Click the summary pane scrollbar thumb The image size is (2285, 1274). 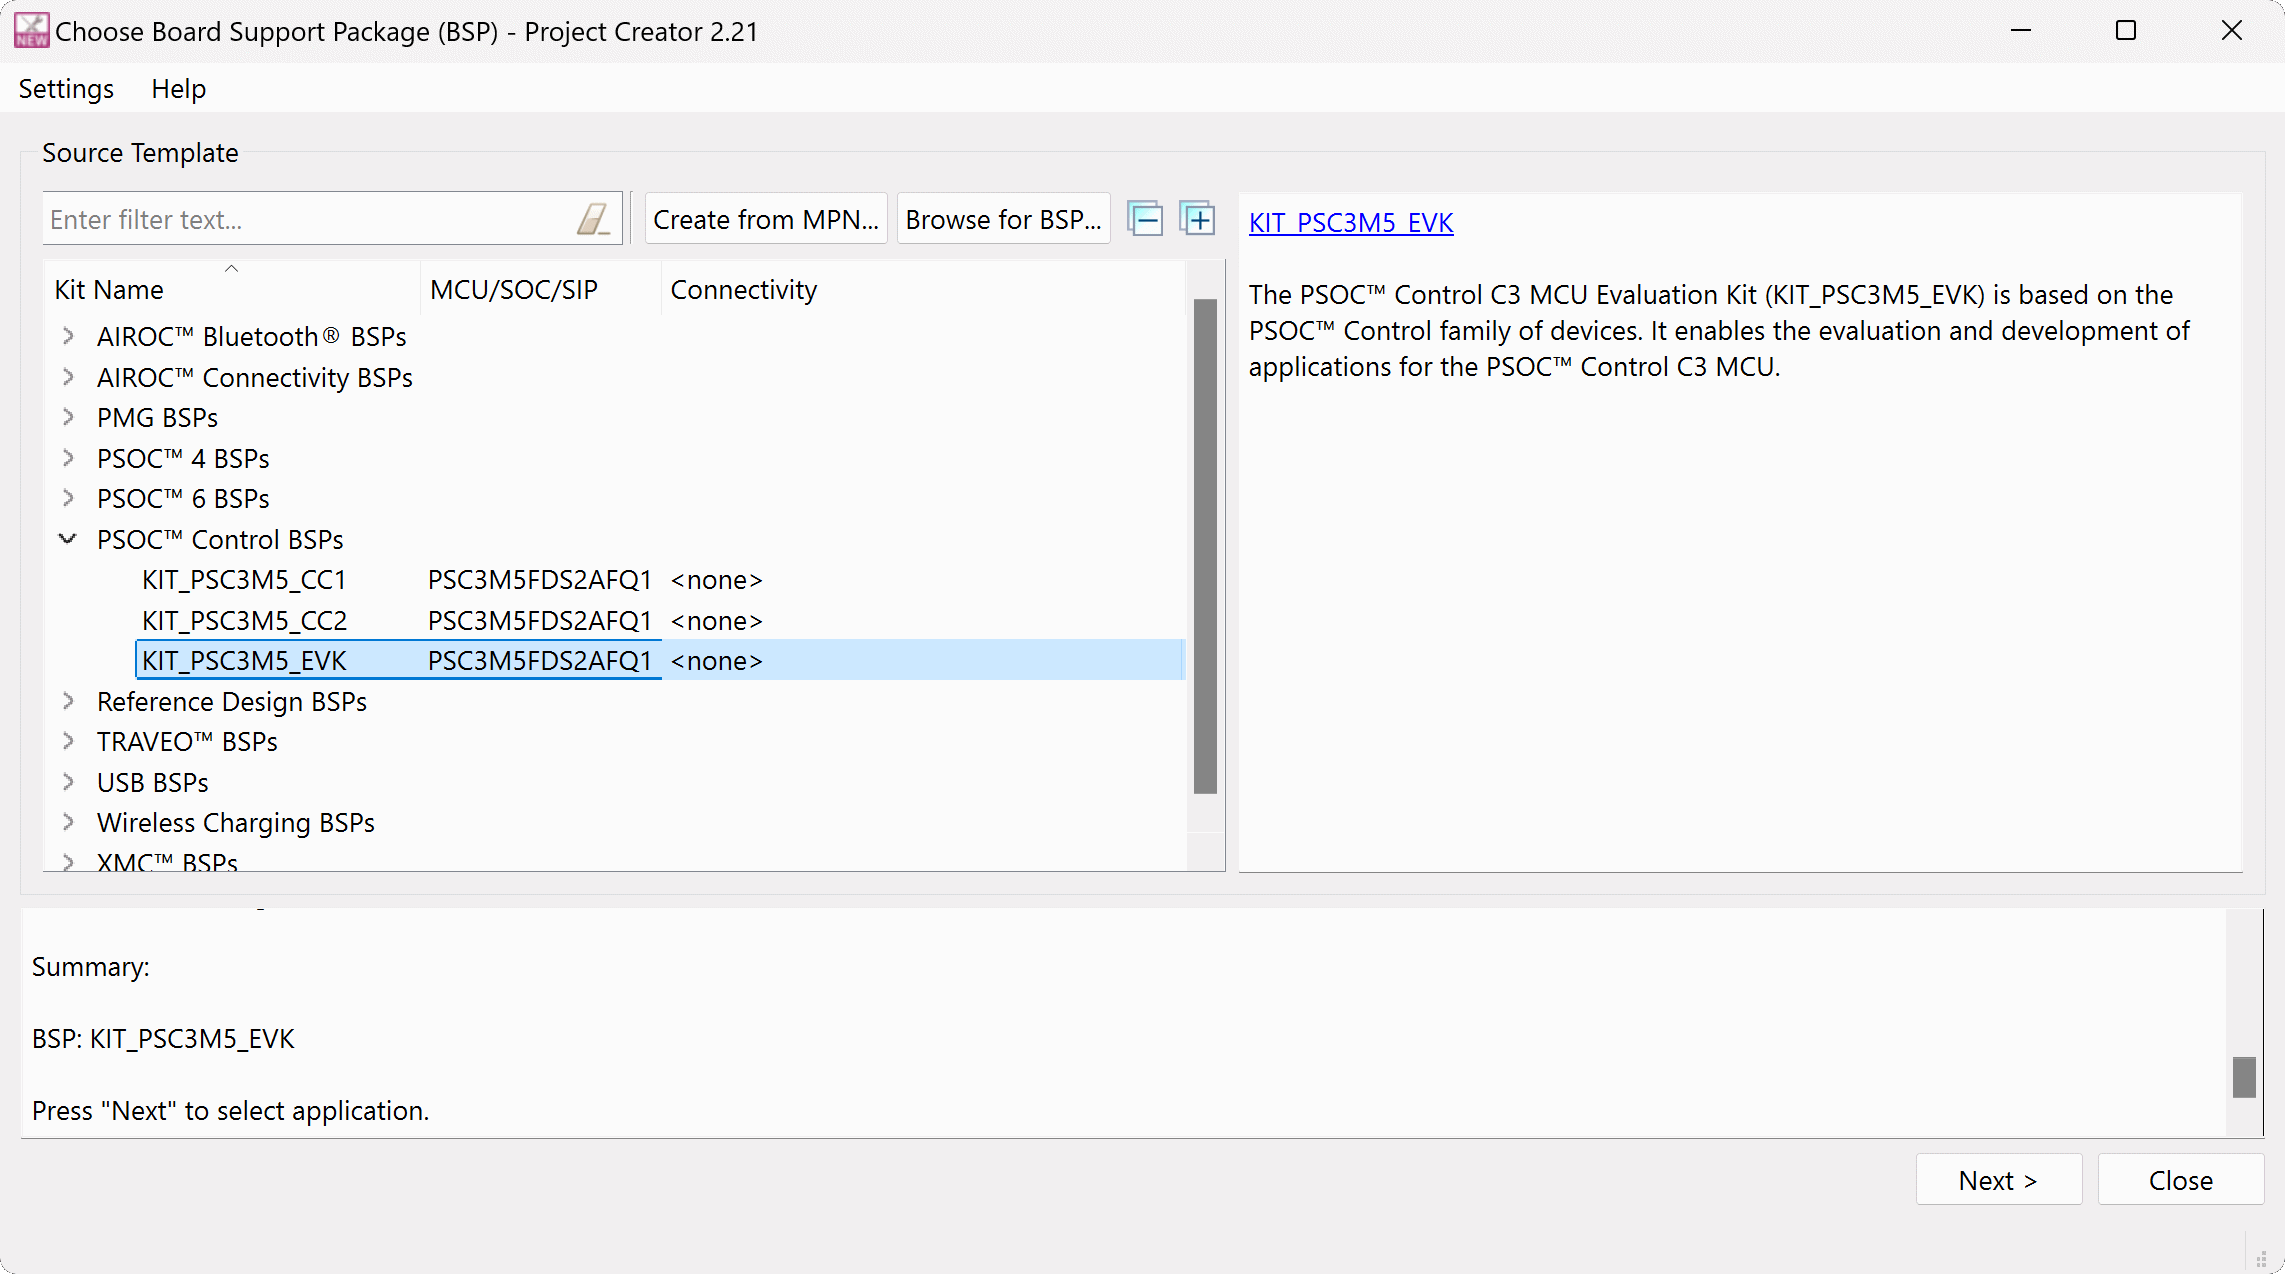[x=2244, y=1077]
